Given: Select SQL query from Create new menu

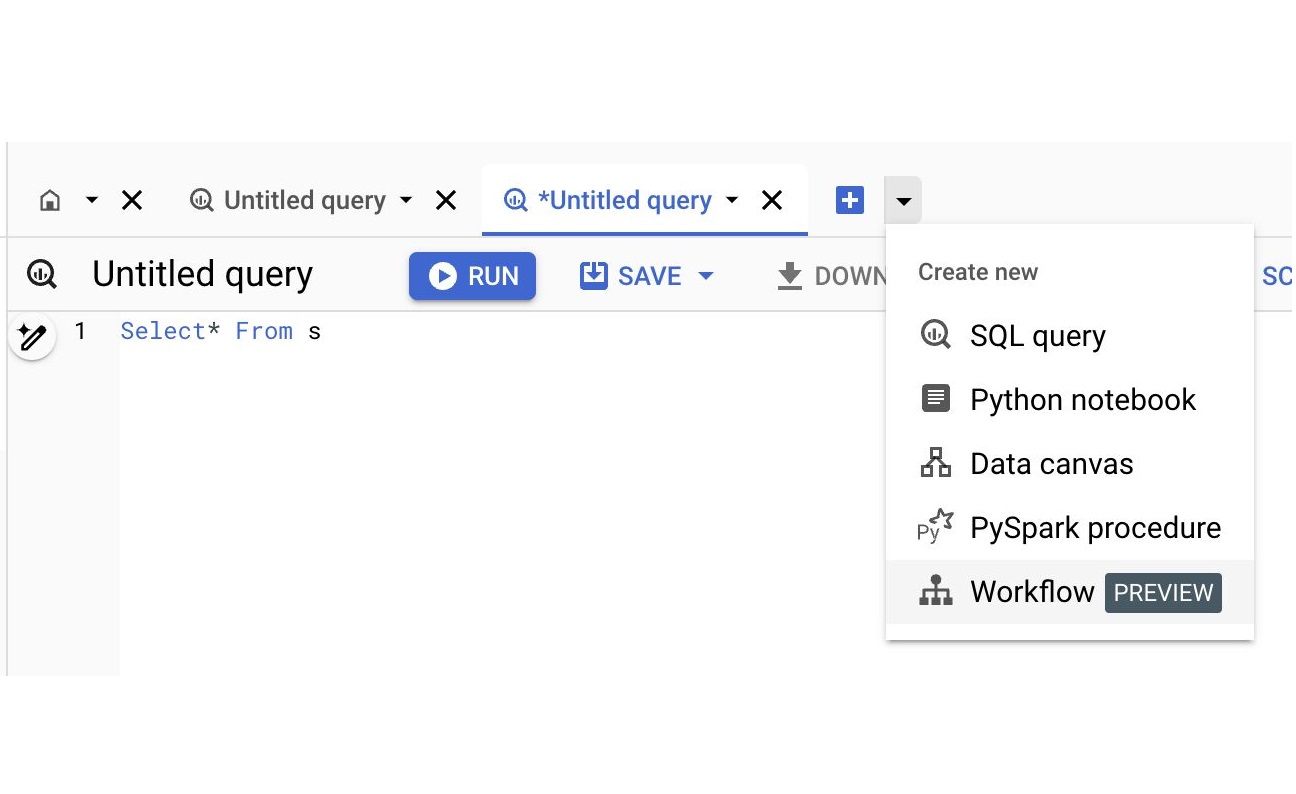Looking at the screenshot, I should pos(1037,335).
